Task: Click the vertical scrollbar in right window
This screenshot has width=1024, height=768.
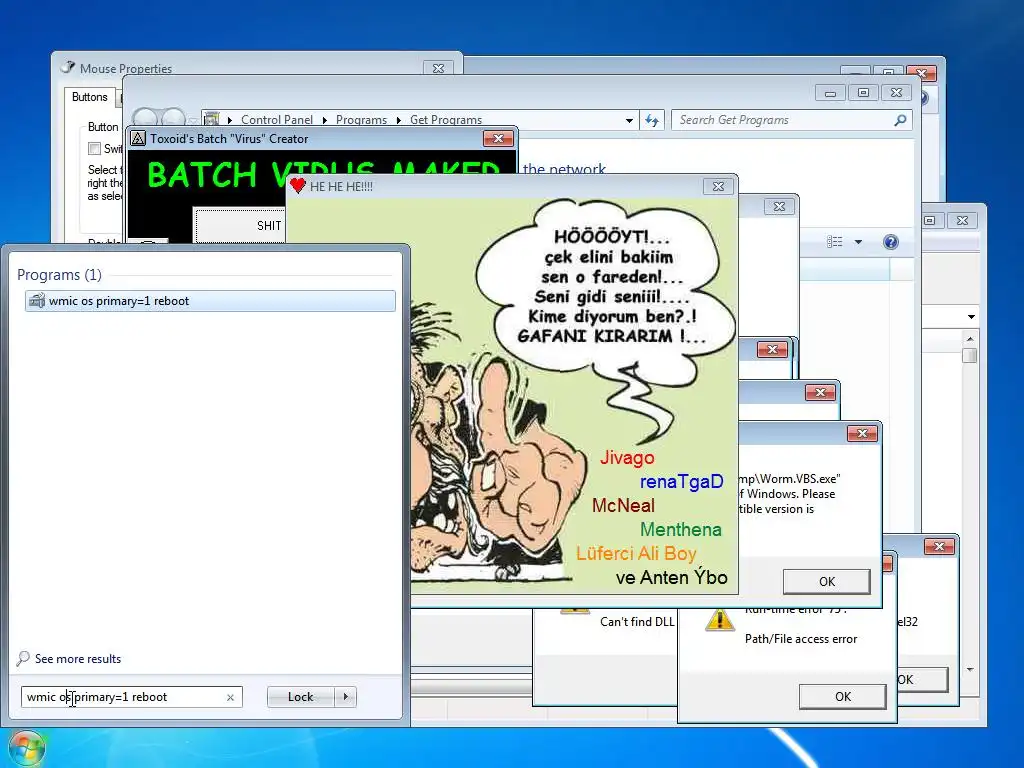Action: coord(970,503)
